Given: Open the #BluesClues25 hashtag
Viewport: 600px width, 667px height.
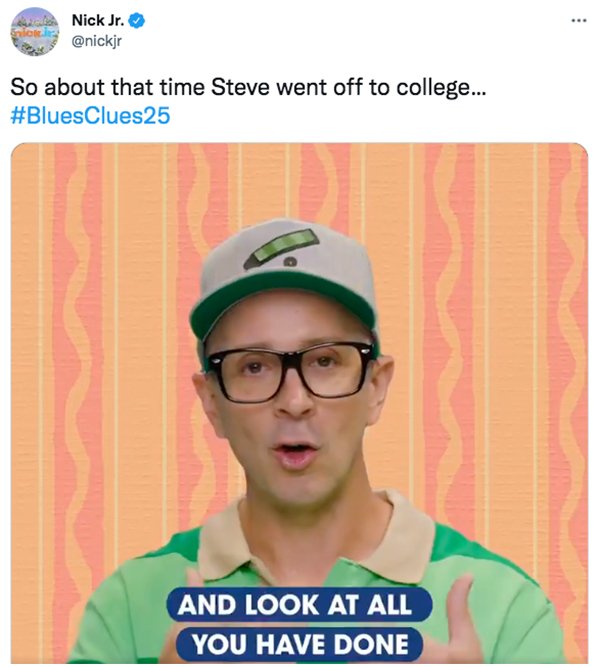Looking at the screenshot, I should (90, 115).
